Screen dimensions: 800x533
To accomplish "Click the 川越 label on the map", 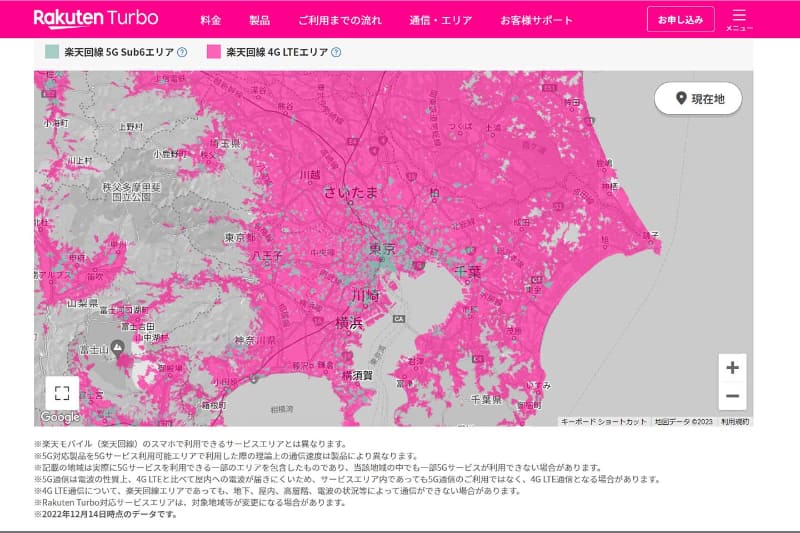I will click(310, 175).
